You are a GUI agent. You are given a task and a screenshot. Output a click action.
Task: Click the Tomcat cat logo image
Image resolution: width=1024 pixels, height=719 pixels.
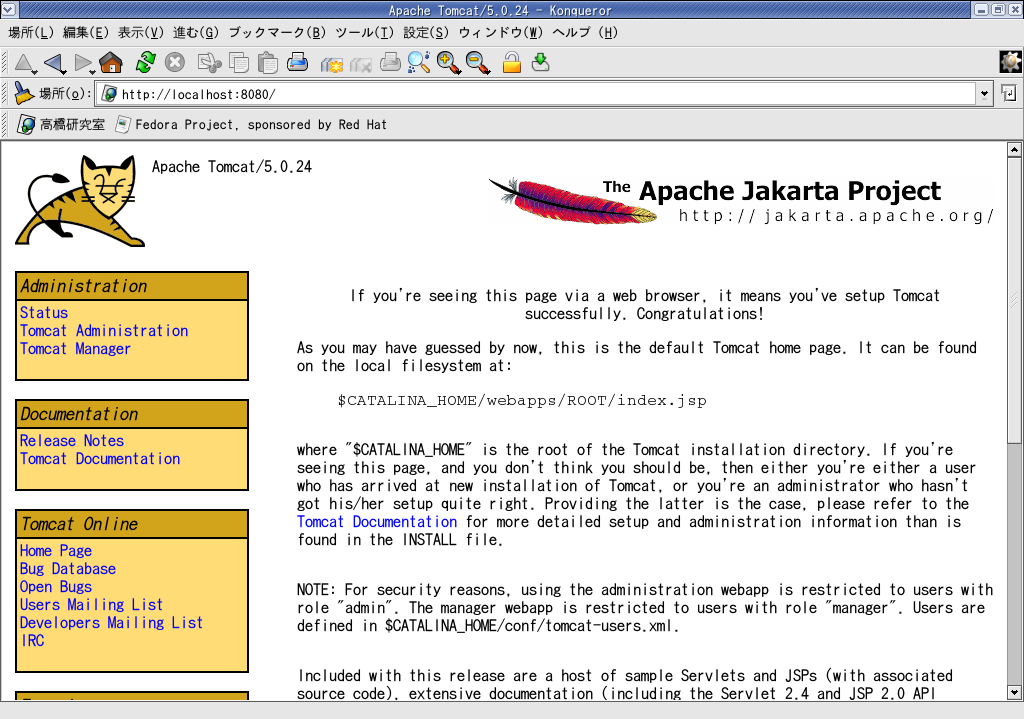[80, 200]
